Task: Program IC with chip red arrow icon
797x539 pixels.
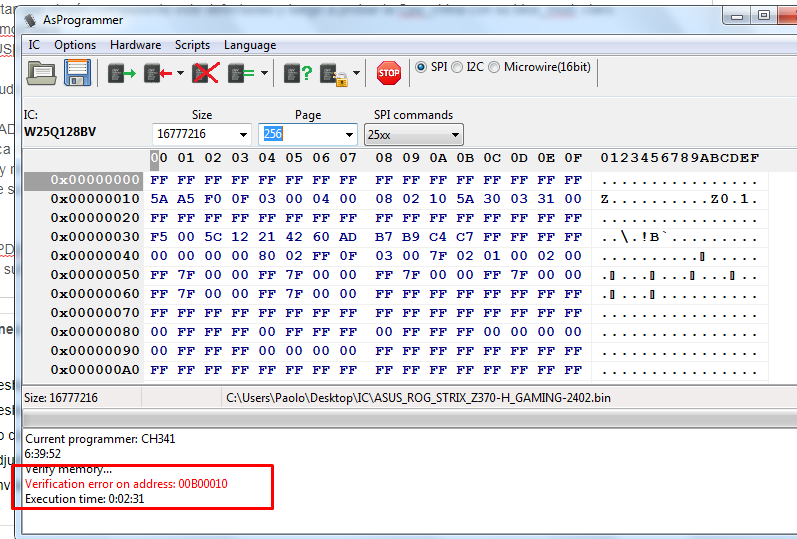Action: [158, 74]
